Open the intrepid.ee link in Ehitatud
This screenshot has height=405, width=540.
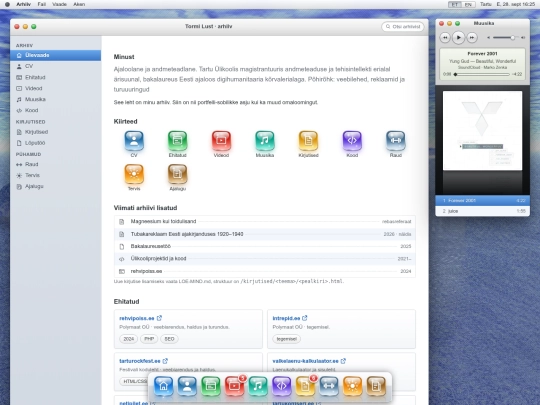[x=290, y=318]
